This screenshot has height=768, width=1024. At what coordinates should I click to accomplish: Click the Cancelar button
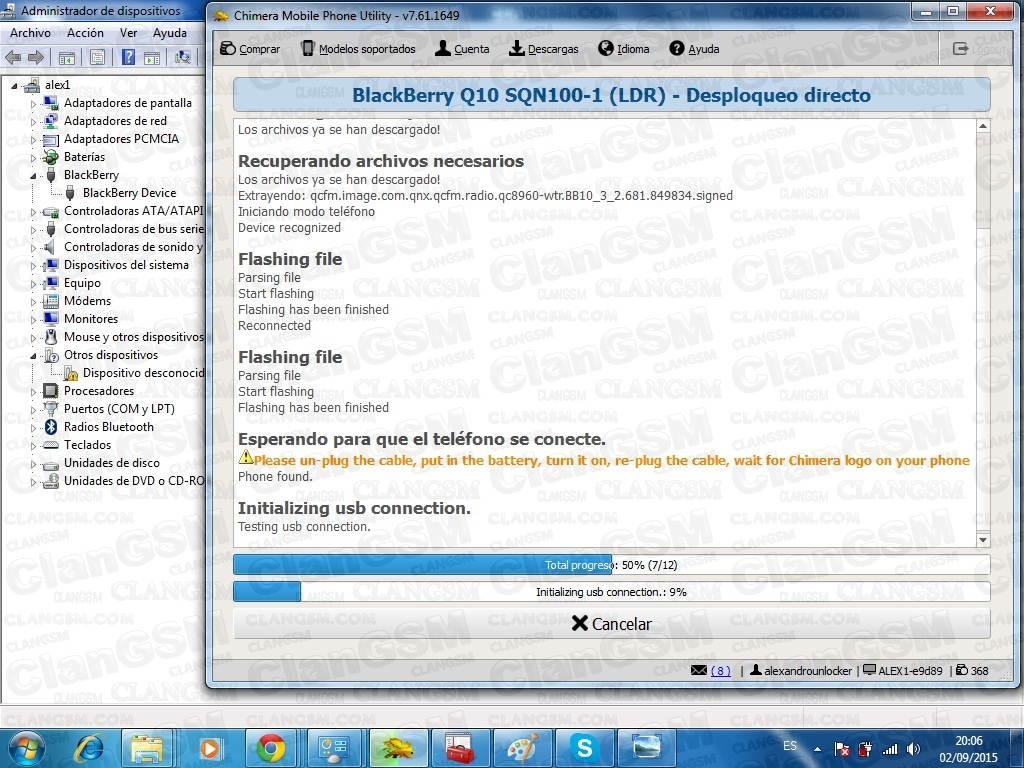pos(611,624)
